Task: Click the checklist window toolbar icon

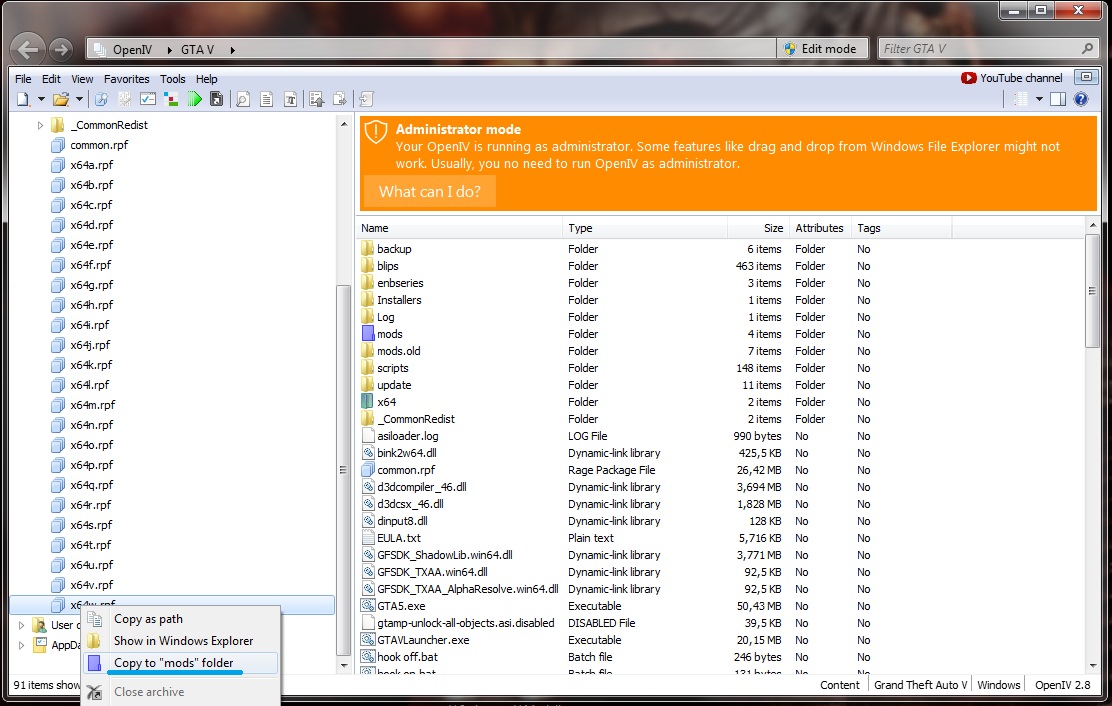Action: click(x=148, y=99)
